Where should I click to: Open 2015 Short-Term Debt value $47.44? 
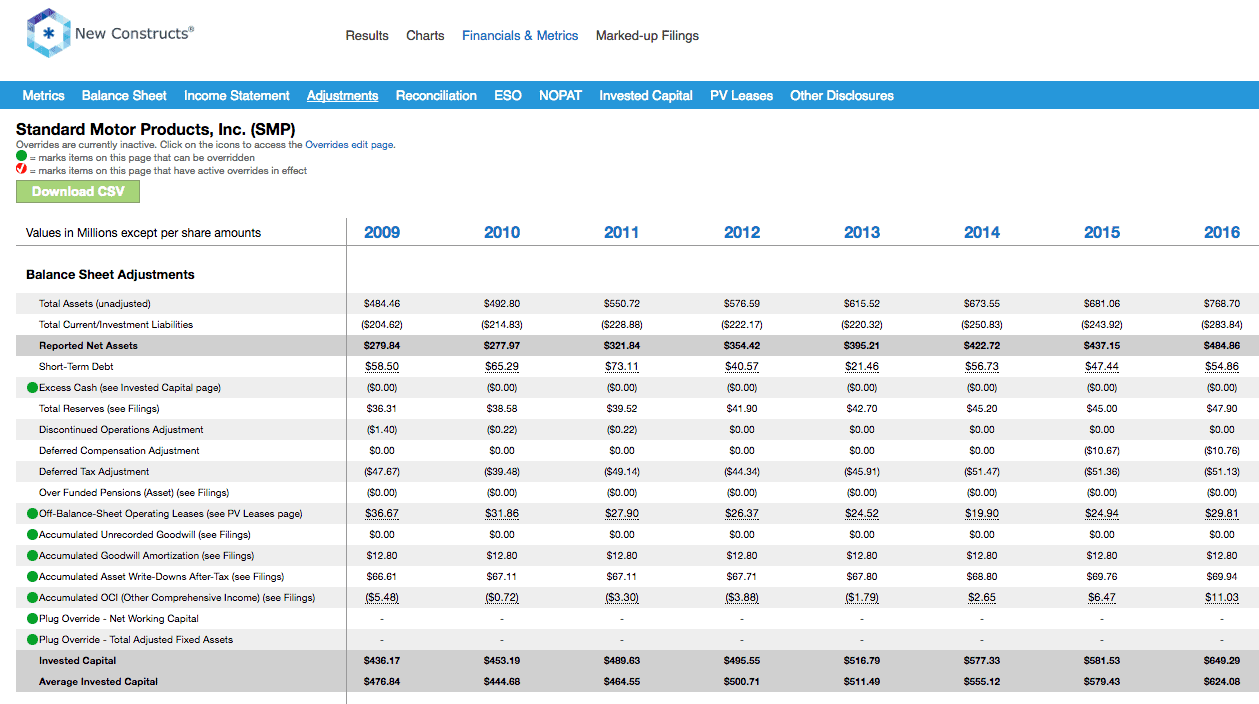coord(1102,367)
